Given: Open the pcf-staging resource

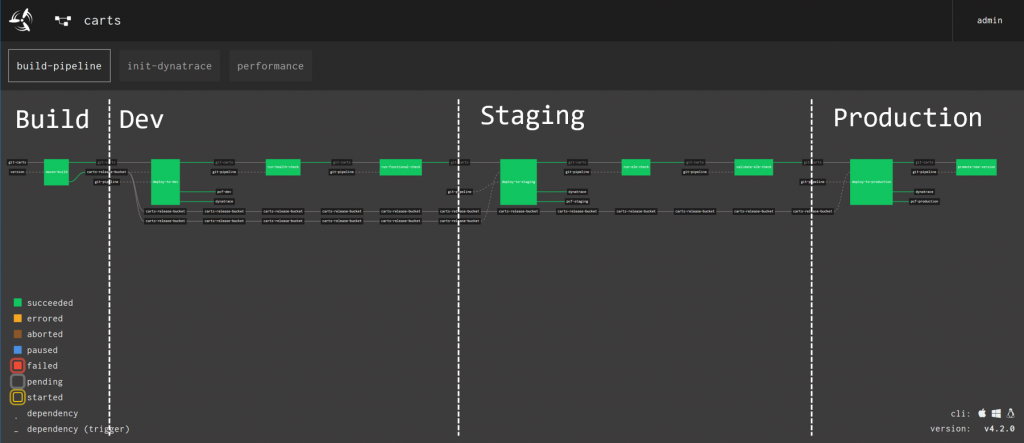Looking at the screenshot, I should click(575, 201).
